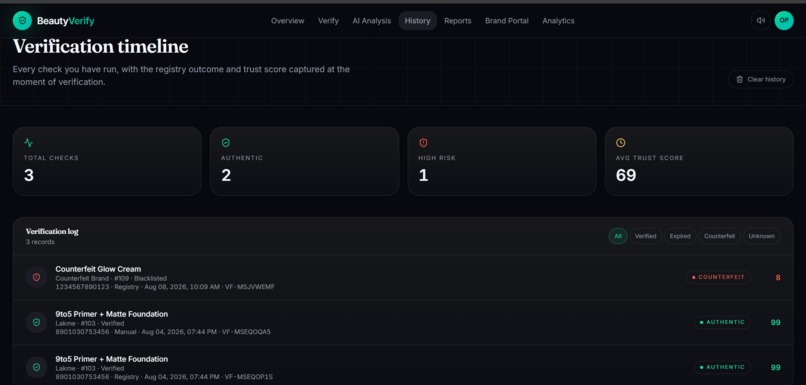
Task: Filter log by Expired
Action: pos(680,236)
